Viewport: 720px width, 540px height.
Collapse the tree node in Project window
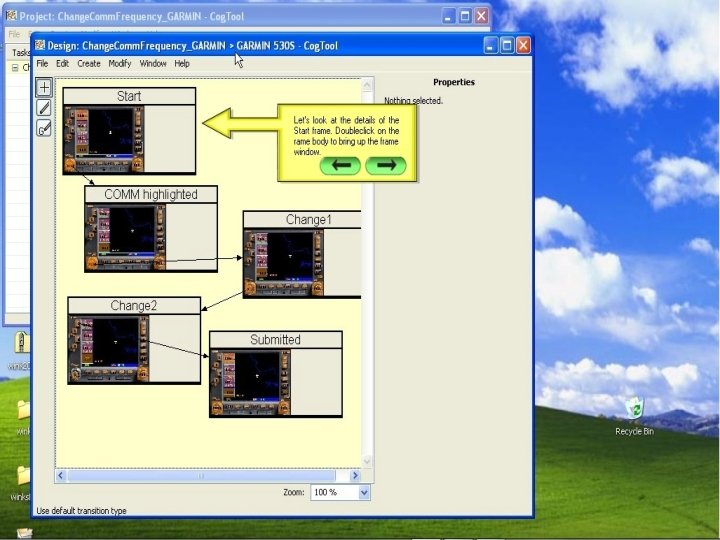[15, 68]
